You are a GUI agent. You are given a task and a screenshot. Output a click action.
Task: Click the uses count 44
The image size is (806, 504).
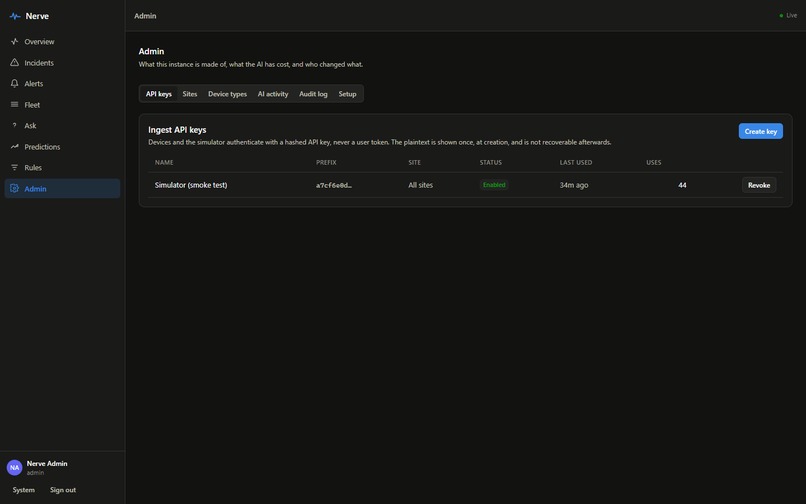click(x=682, y=185)
